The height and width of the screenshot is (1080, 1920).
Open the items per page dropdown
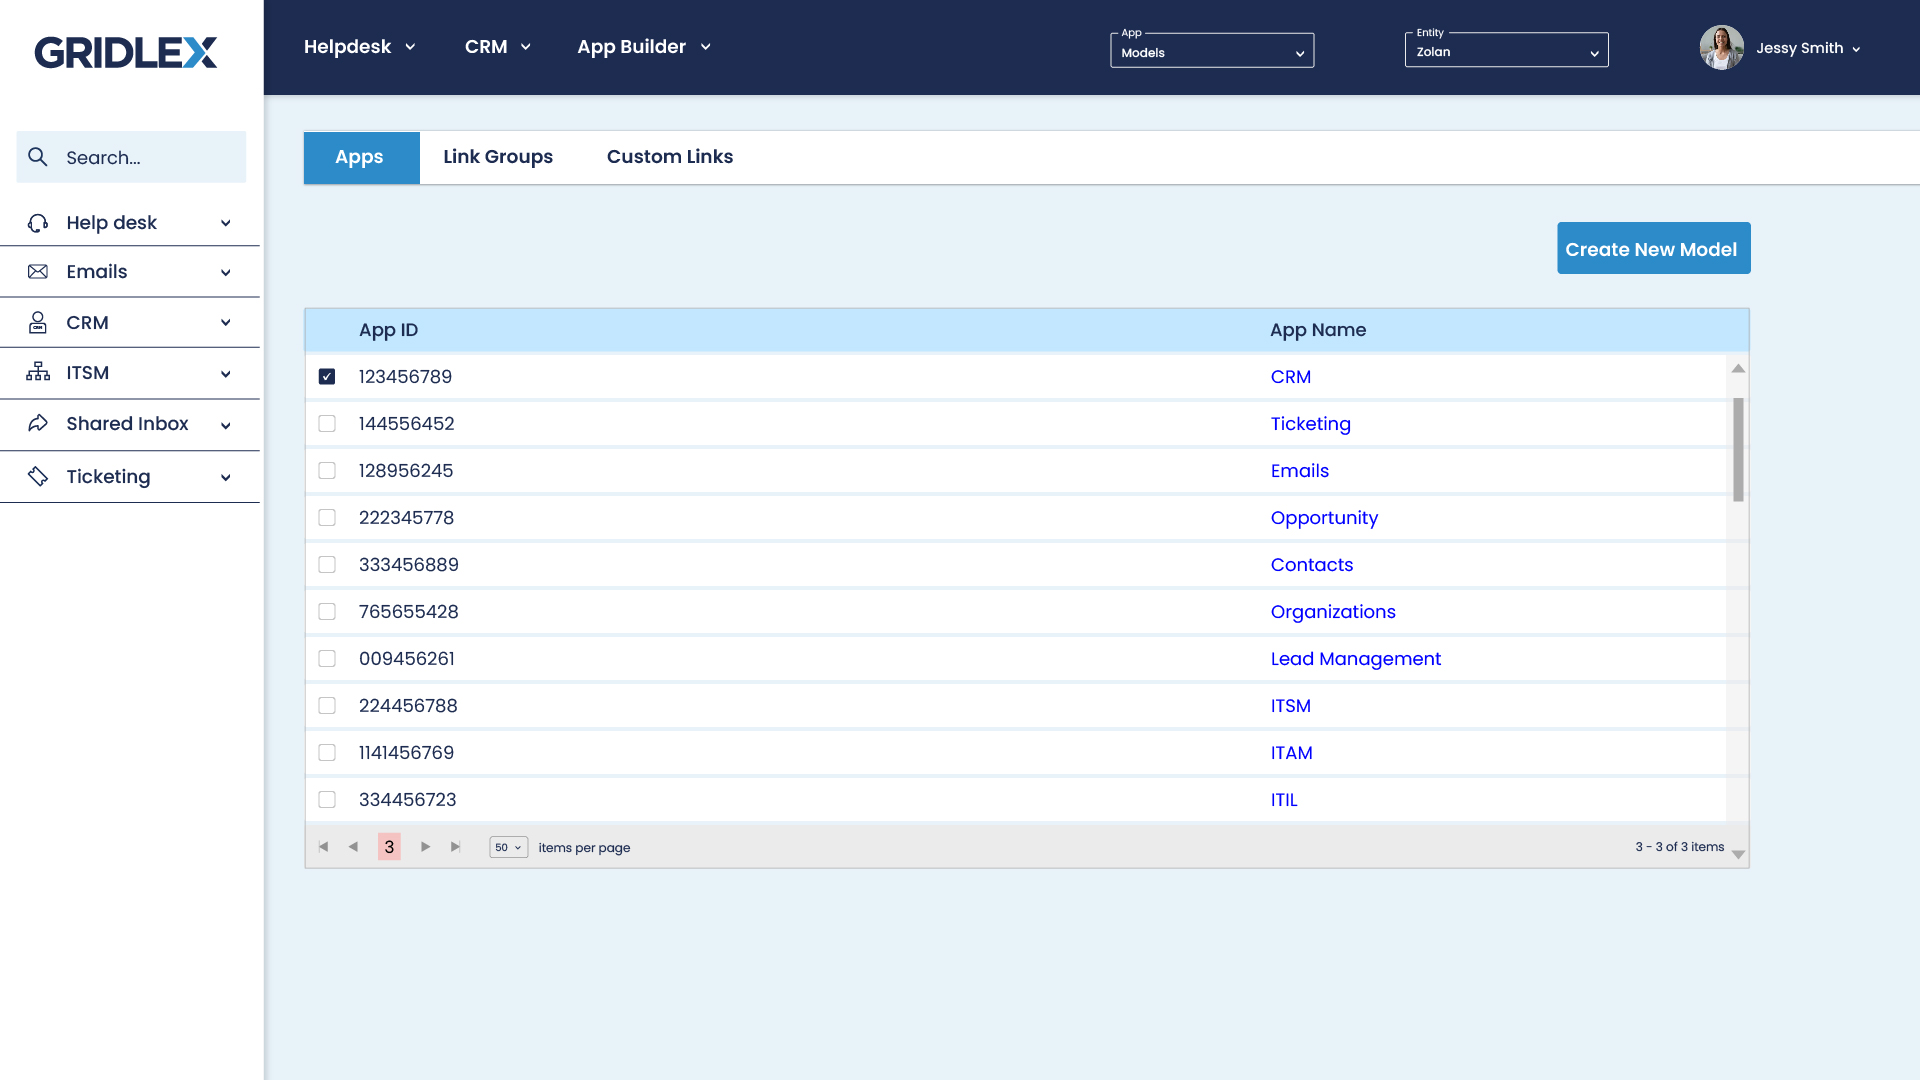pos(508,847)
